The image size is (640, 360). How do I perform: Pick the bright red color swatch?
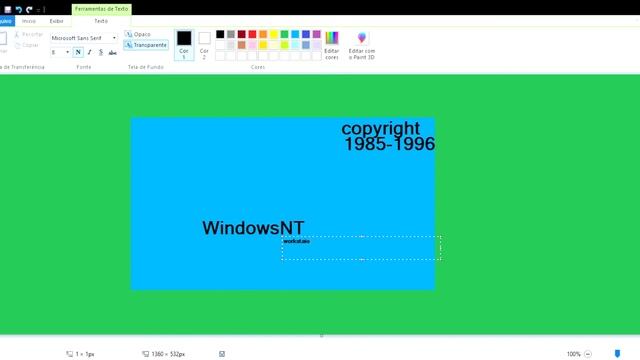pos(252,34)
